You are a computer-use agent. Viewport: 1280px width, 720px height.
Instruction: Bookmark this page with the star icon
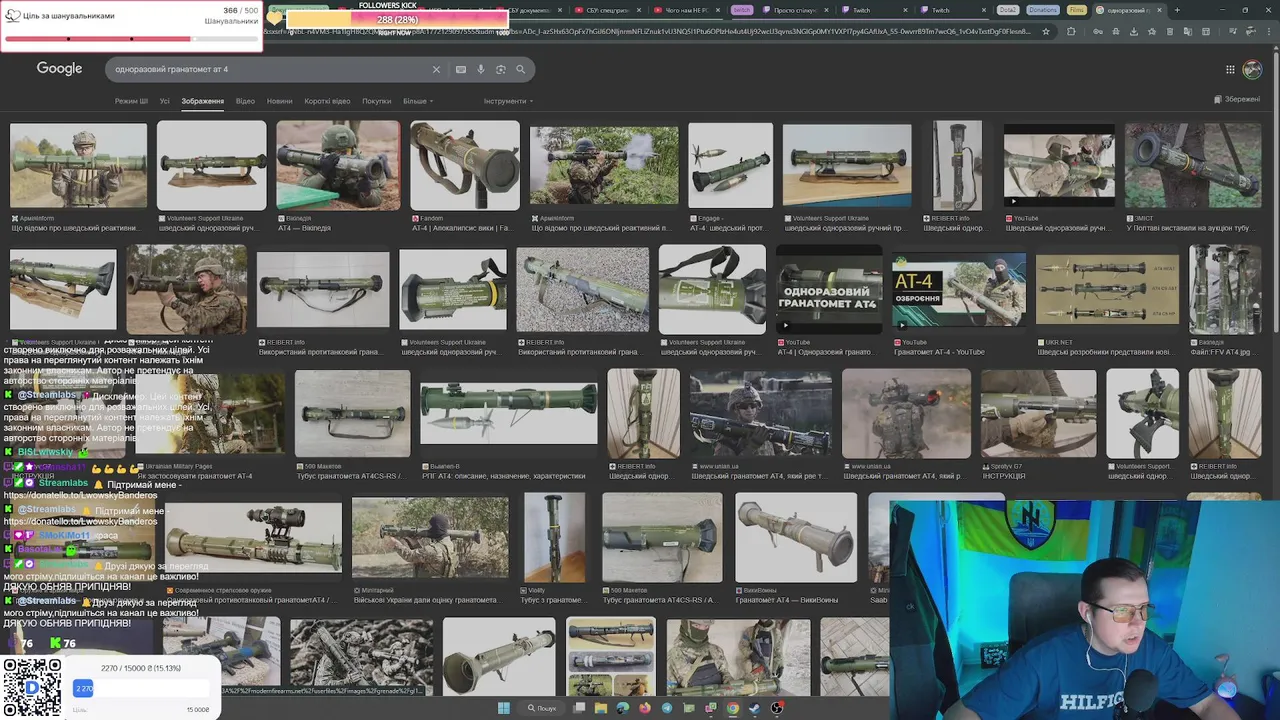tap(1046, 31)
